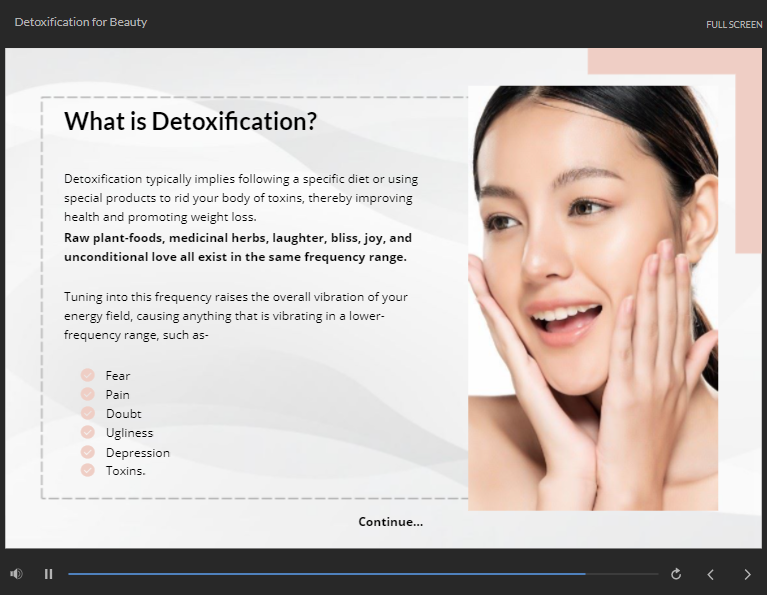
Task: Select the check icon next to Depression
Action: (x=87, y=452)
